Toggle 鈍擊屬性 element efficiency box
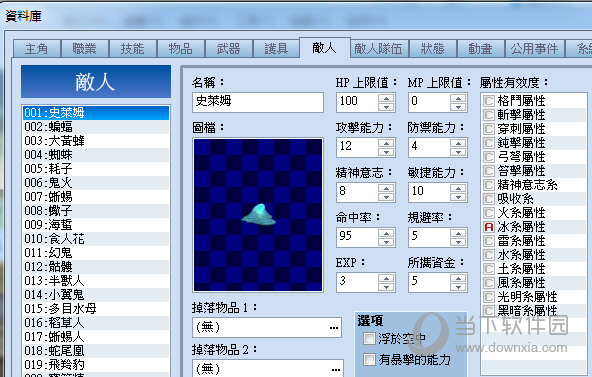Image resolution: width=592 pixels, height=377 pixels. pos(489,143)
